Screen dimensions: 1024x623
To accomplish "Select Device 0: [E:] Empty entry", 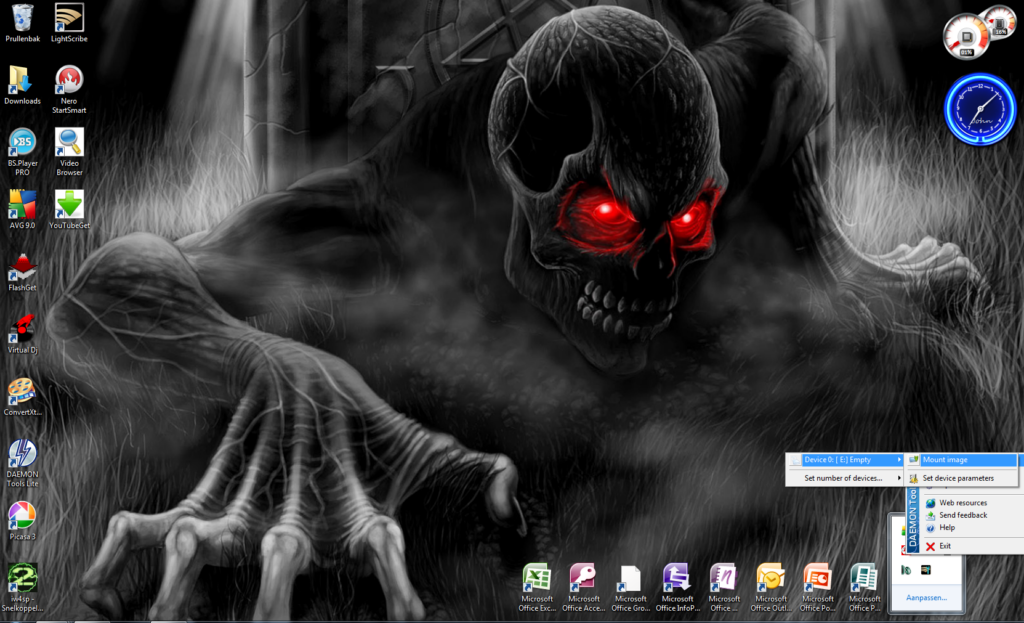I will [844, 460].
